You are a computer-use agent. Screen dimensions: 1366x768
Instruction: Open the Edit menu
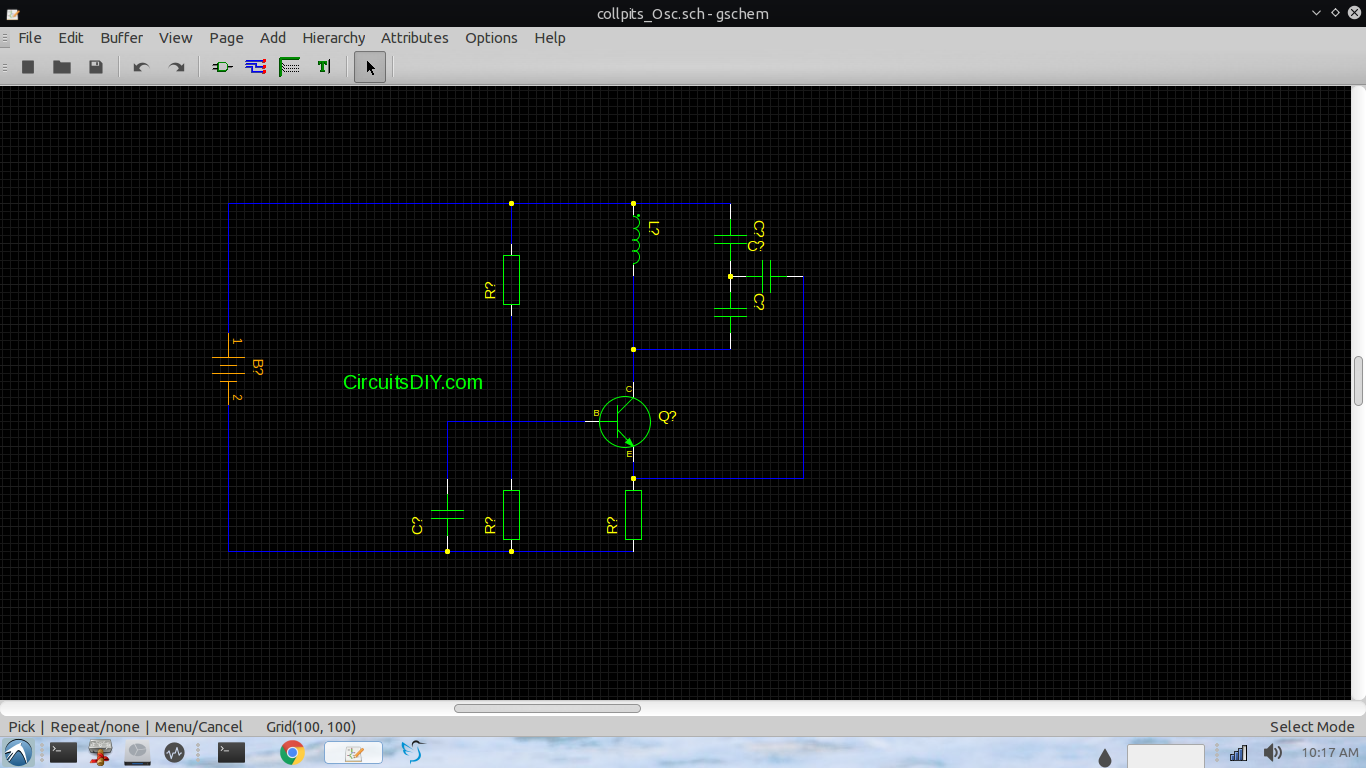pyautogui.click(x=71, y=38)
